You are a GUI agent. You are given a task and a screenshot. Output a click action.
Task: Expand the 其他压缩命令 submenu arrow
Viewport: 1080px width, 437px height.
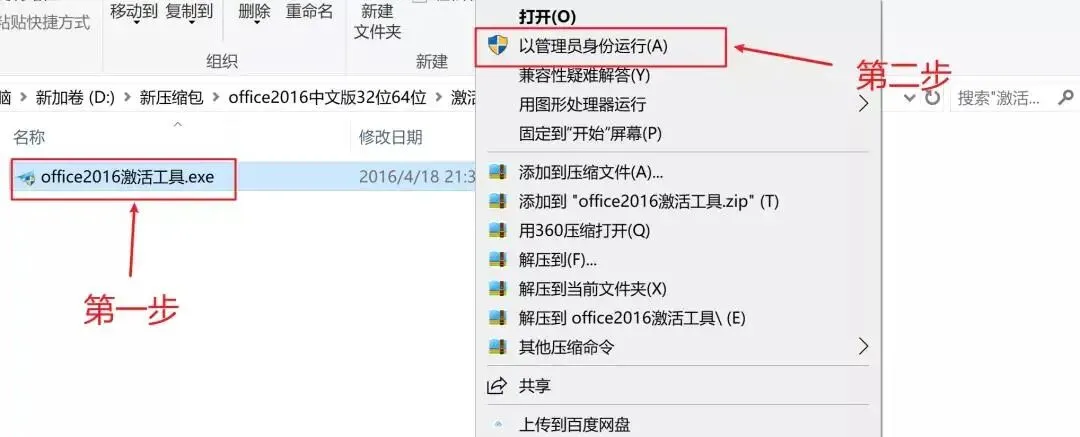pyautogui.click(x=864, y=346)
